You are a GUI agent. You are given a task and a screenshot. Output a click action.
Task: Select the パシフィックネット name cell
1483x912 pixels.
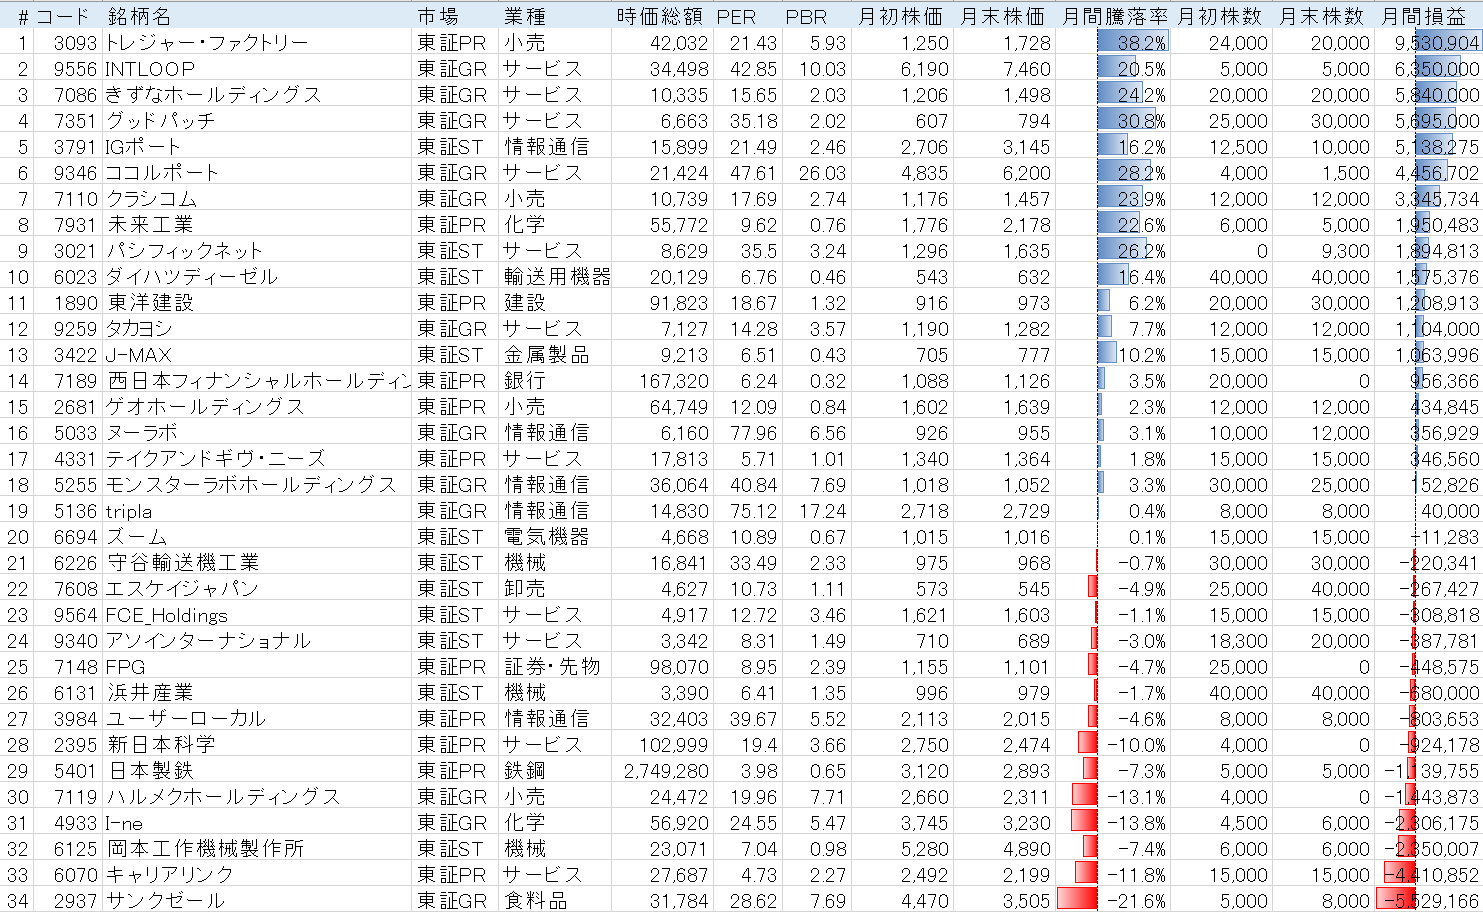(256, 251)
